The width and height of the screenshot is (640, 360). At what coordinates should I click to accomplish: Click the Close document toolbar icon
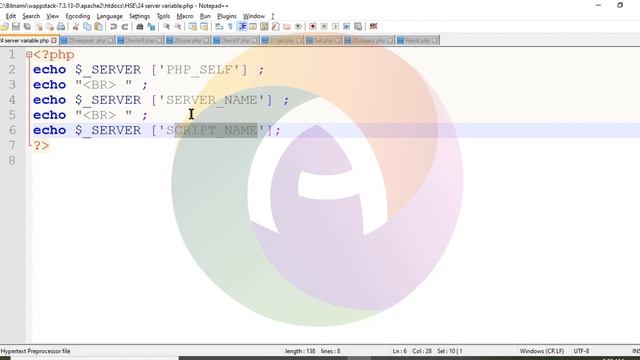pos(39,27)
